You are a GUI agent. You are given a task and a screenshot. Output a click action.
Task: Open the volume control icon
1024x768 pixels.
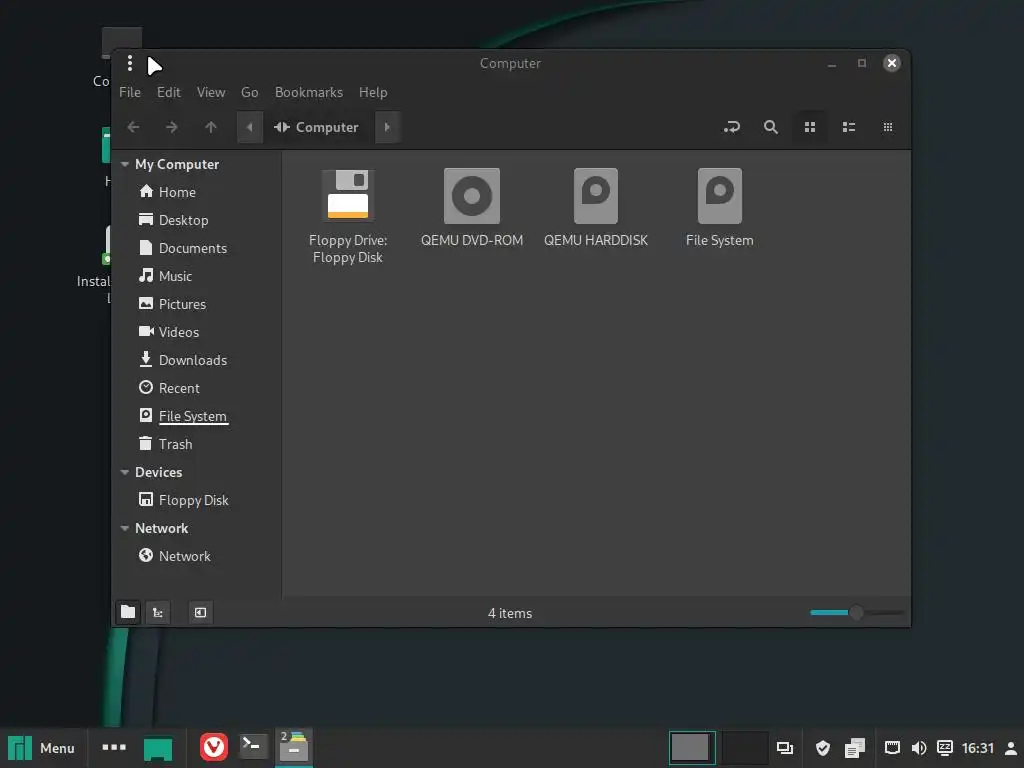[918, 748]
